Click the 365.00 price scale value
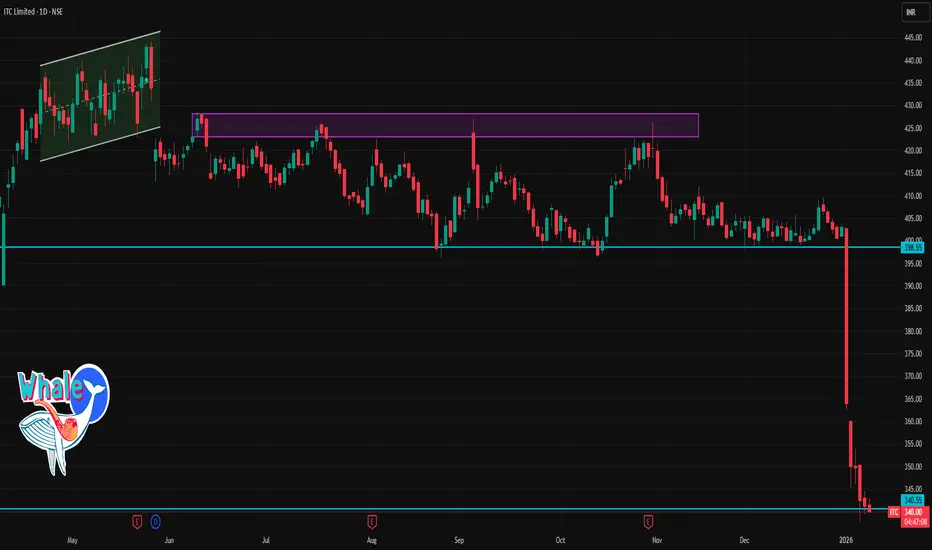932x550 pixels. [x=913, y=398]
